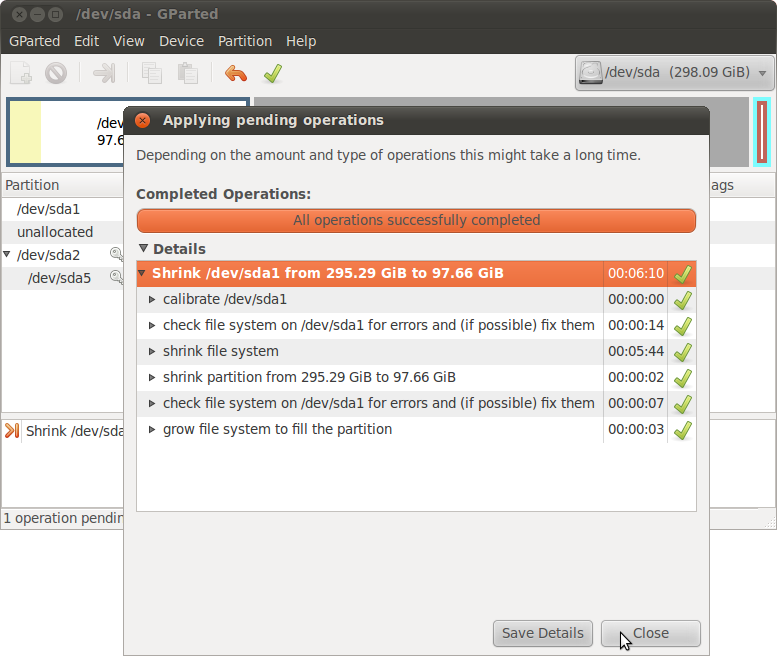The image size is (777, 656).
Task: Click the Paste partition toolbar icon
Action: point(188,74)
